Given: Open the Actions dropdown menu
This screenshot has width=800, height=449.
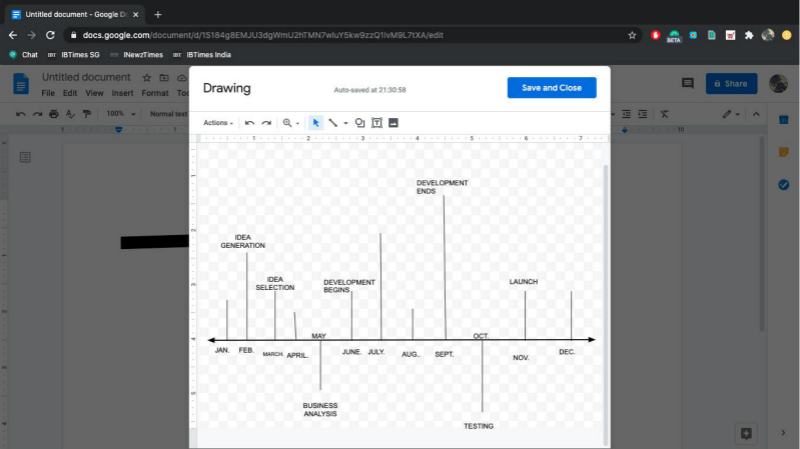Looking at the screenshot, I should (218, 123).
